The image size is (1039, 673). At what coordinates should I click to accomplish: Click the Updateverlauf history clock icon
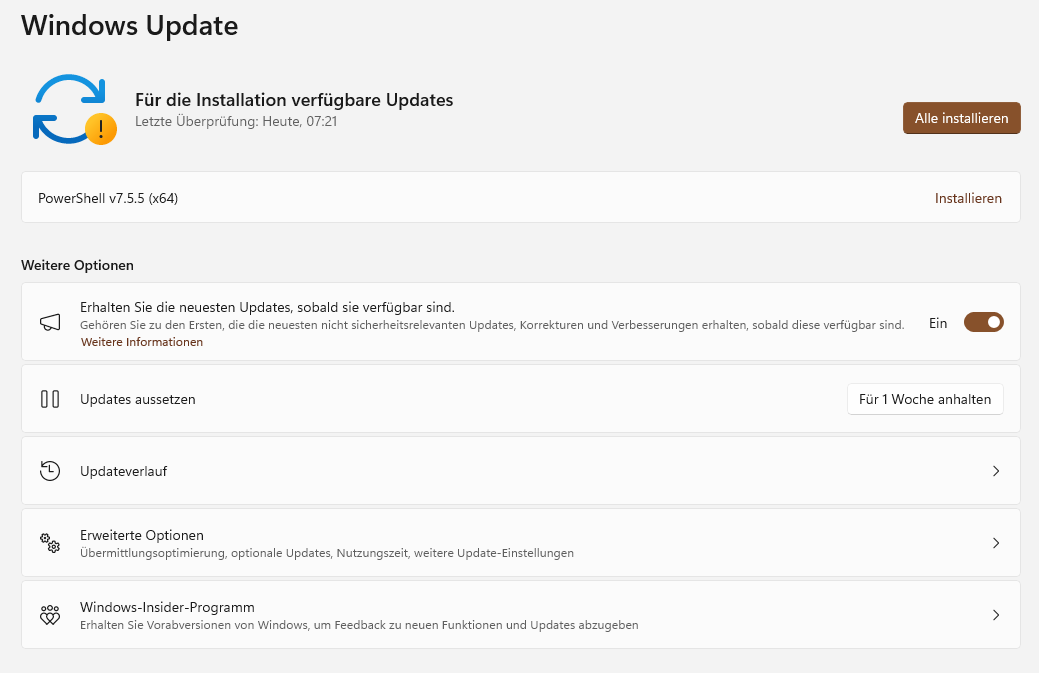(x=50, y=471)
